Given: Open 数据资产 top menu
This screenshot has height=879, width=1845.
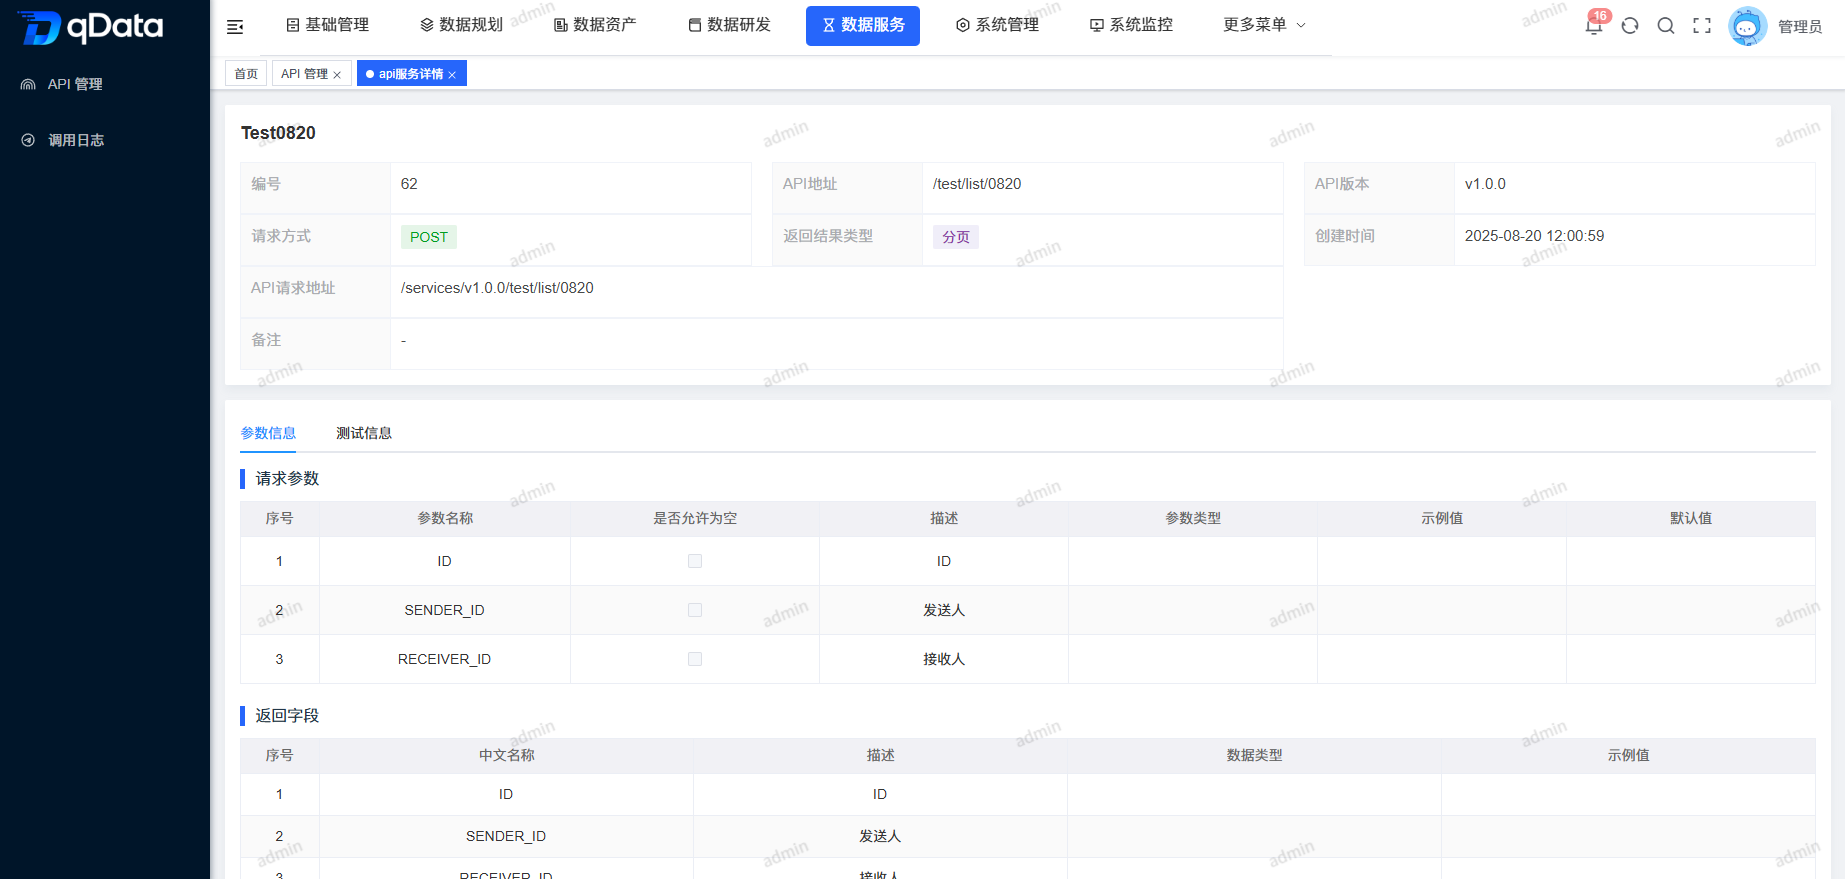Looking at the screenshot, I should click(x=595, y=25).
